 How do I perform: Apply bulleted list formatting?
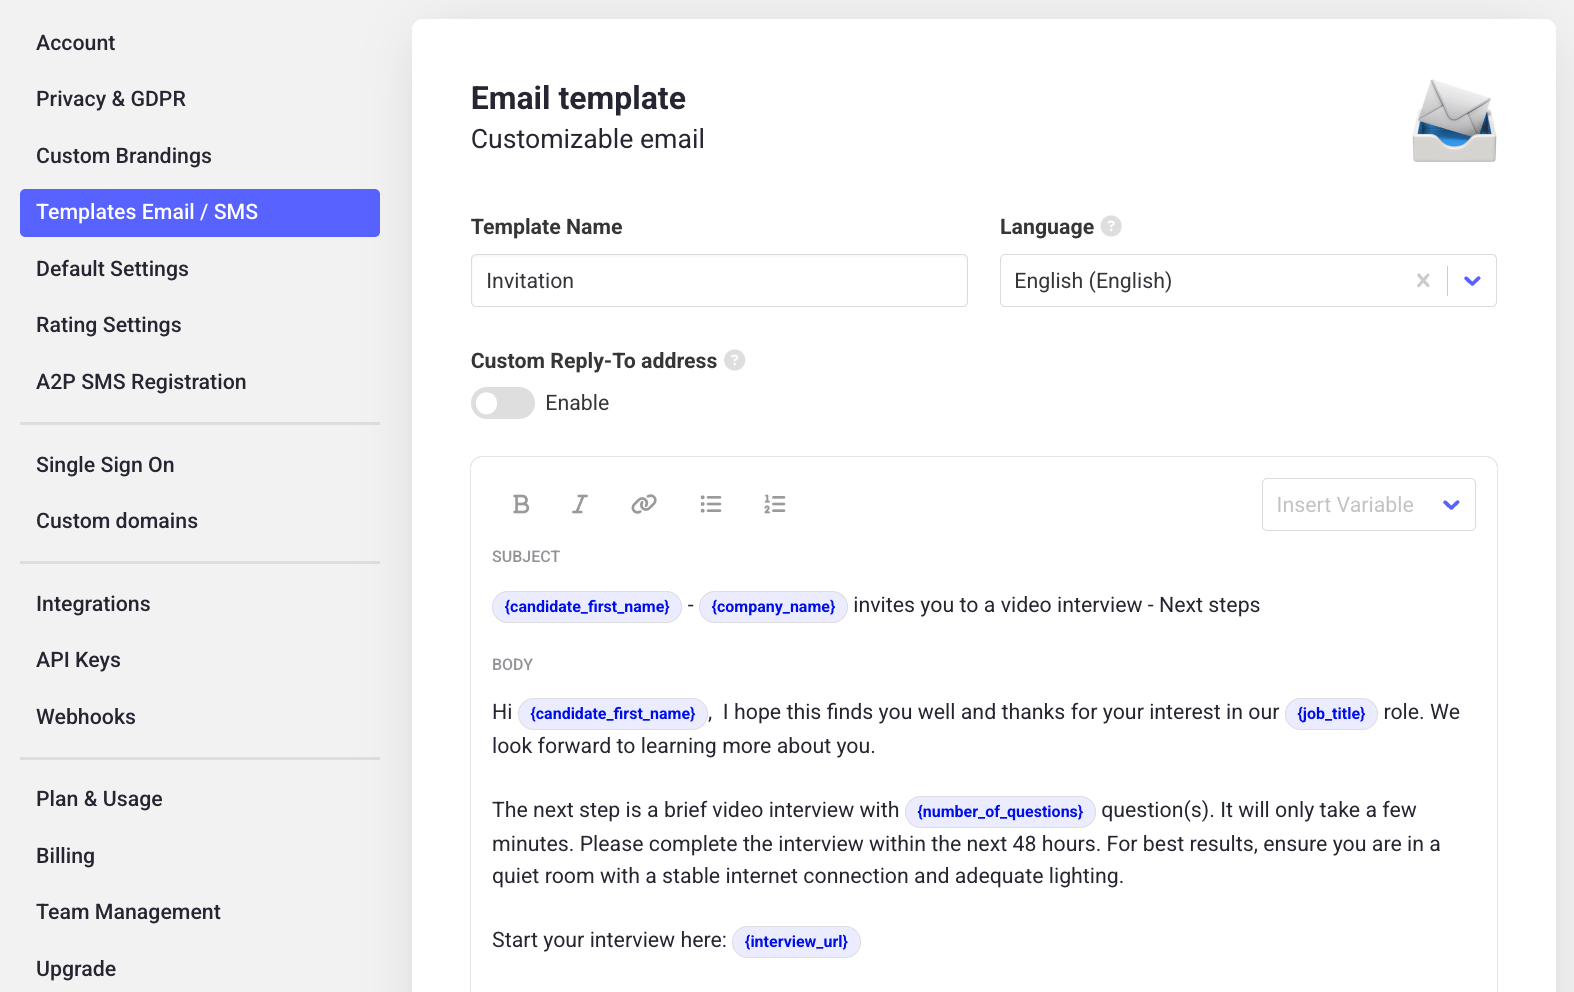point(711,504)
